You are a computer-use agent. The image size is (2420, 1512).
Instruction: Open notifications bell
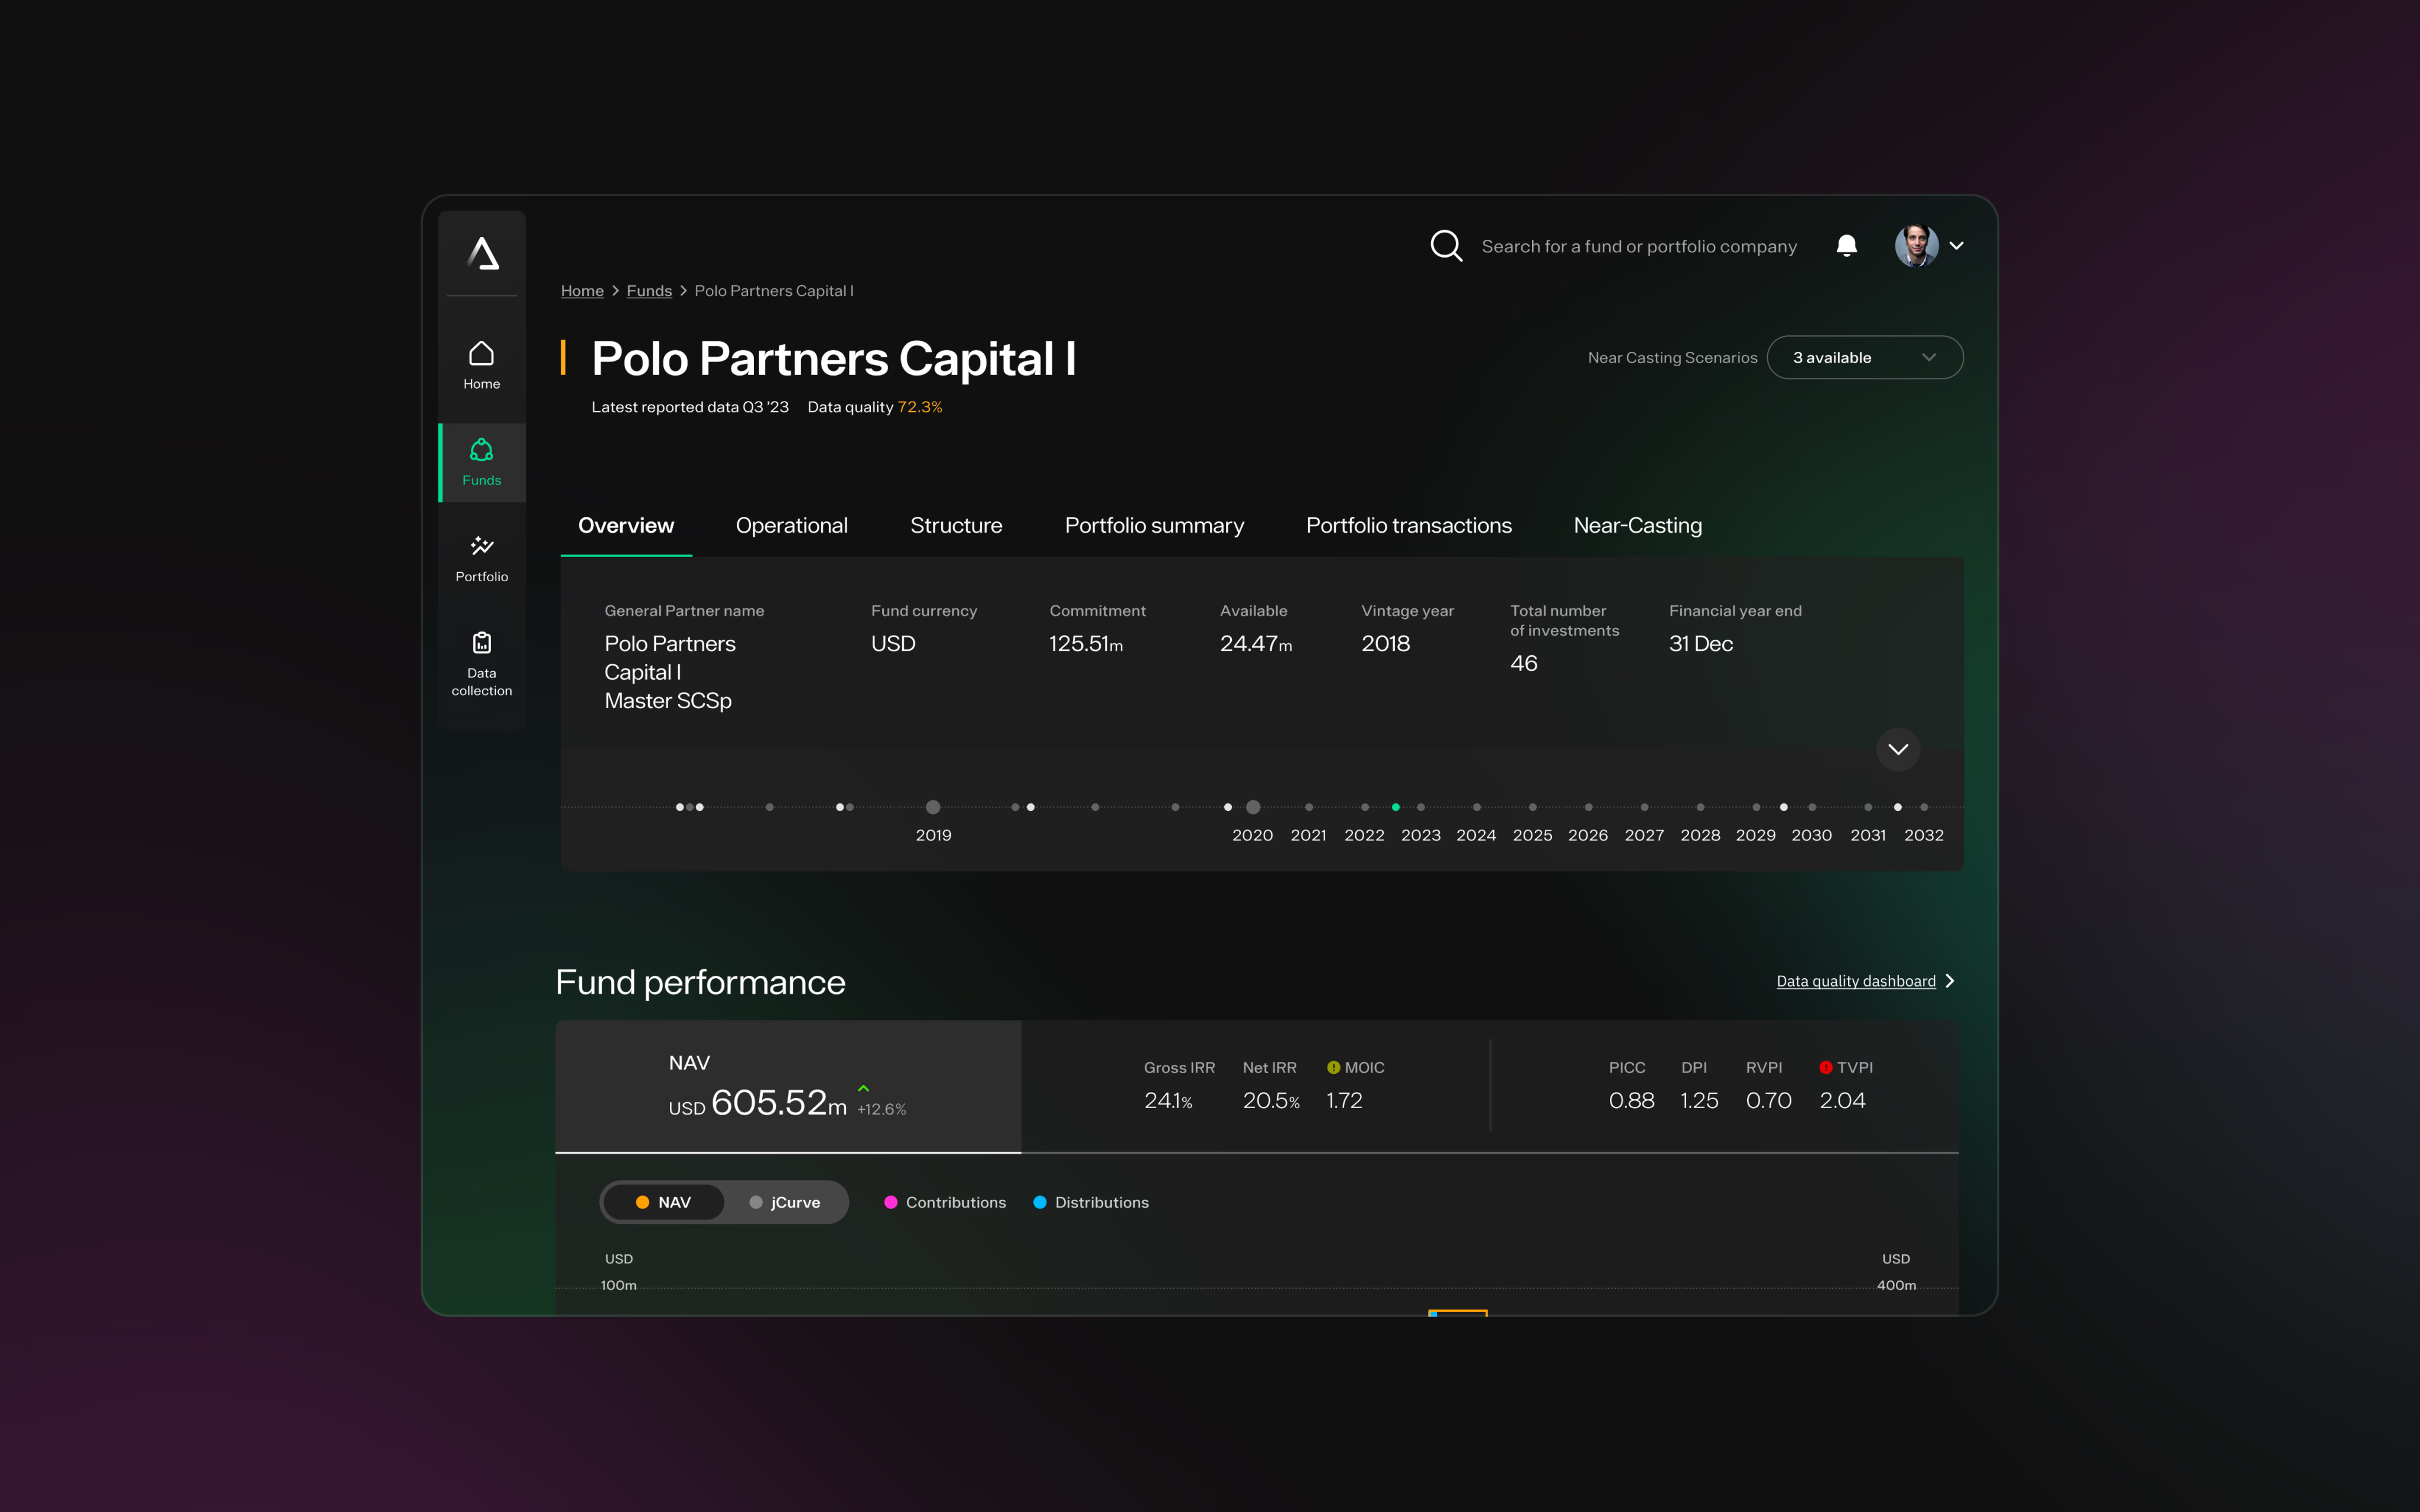tap(1846, 246)
